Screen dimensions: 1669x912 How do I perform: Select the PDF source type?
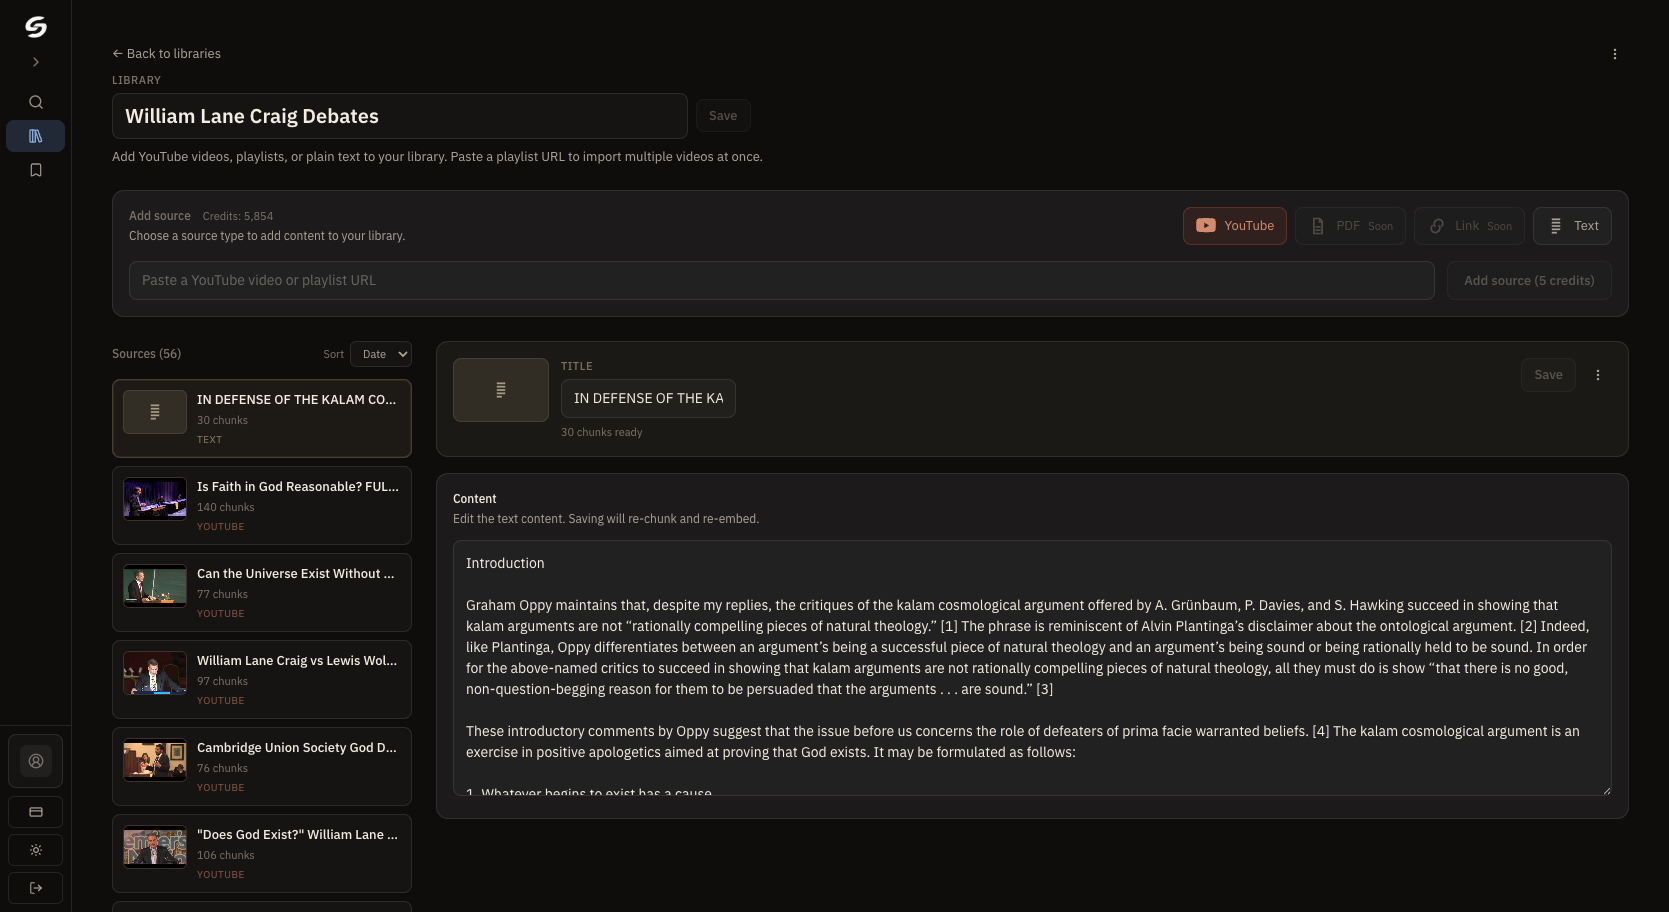pyautogui.click(x=1351, y=226)
